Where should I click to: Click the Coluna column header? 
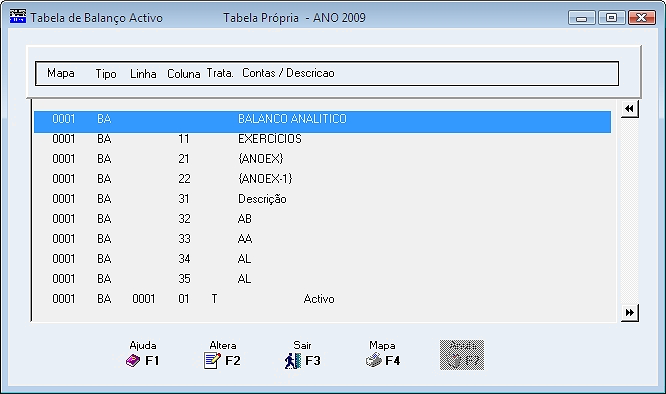pos(183,74)
